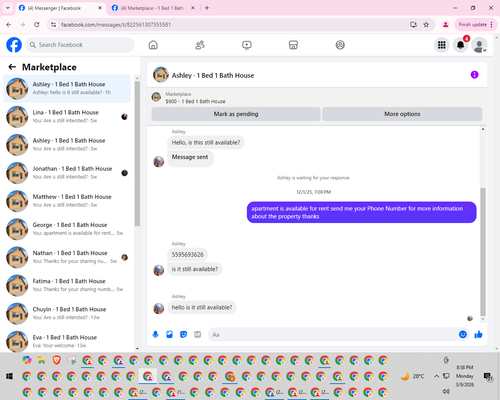Open the Groups icon in top navigation

[340, 45]
